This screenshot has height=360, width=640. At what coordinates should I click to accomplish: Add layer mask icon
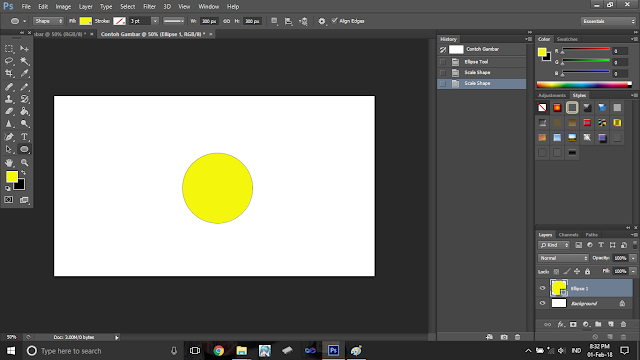573,324
